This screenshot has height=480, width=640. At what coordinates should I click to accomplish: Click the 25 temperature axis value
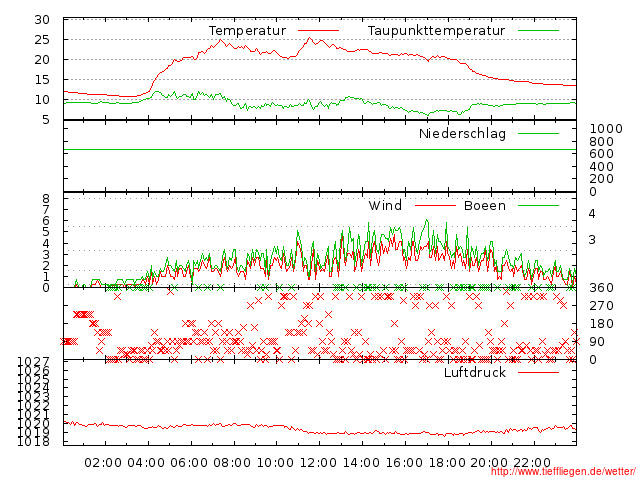42,40
